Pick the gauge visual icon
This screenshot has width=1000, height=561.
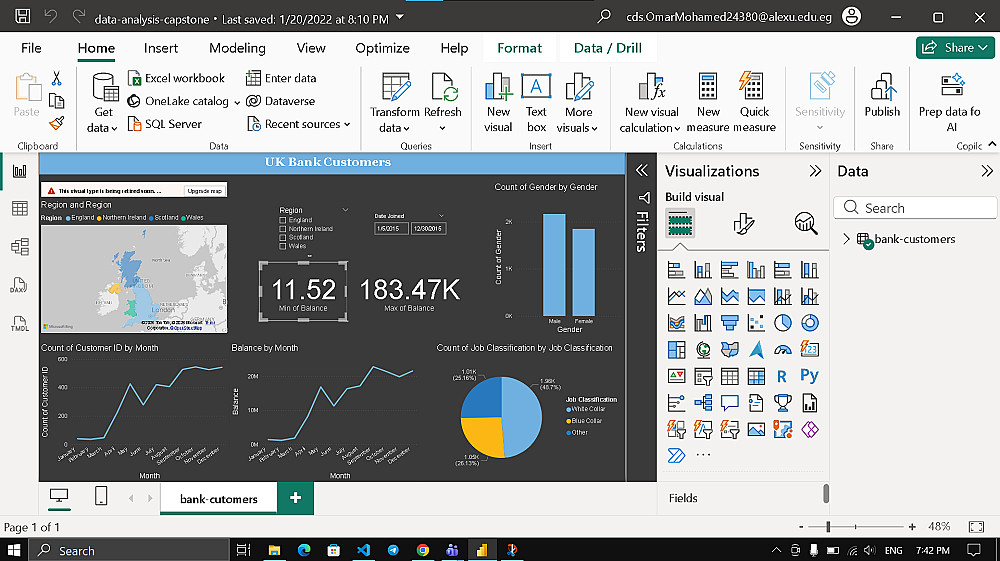(x=783, y=350)
